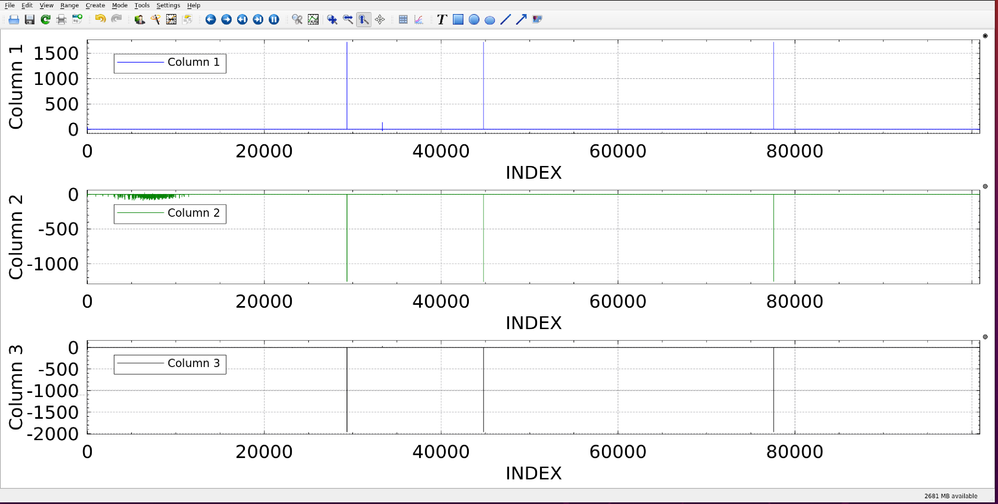
Task: Select the XY zoom mouse mode icon
Action: click(x=332, y=20)
